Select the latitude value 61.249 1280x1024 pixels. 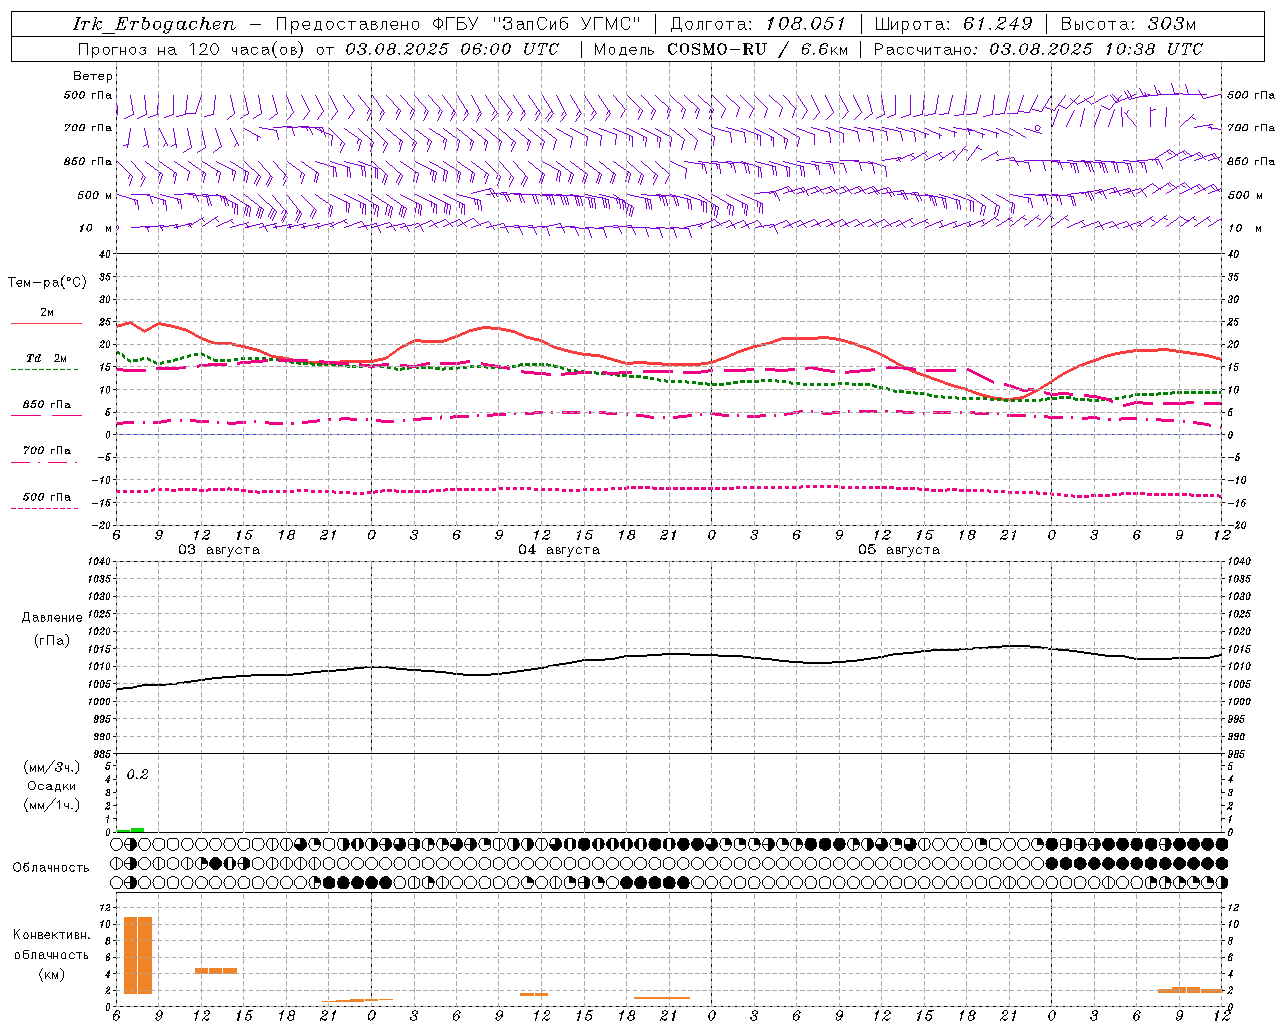click(998, 24)
